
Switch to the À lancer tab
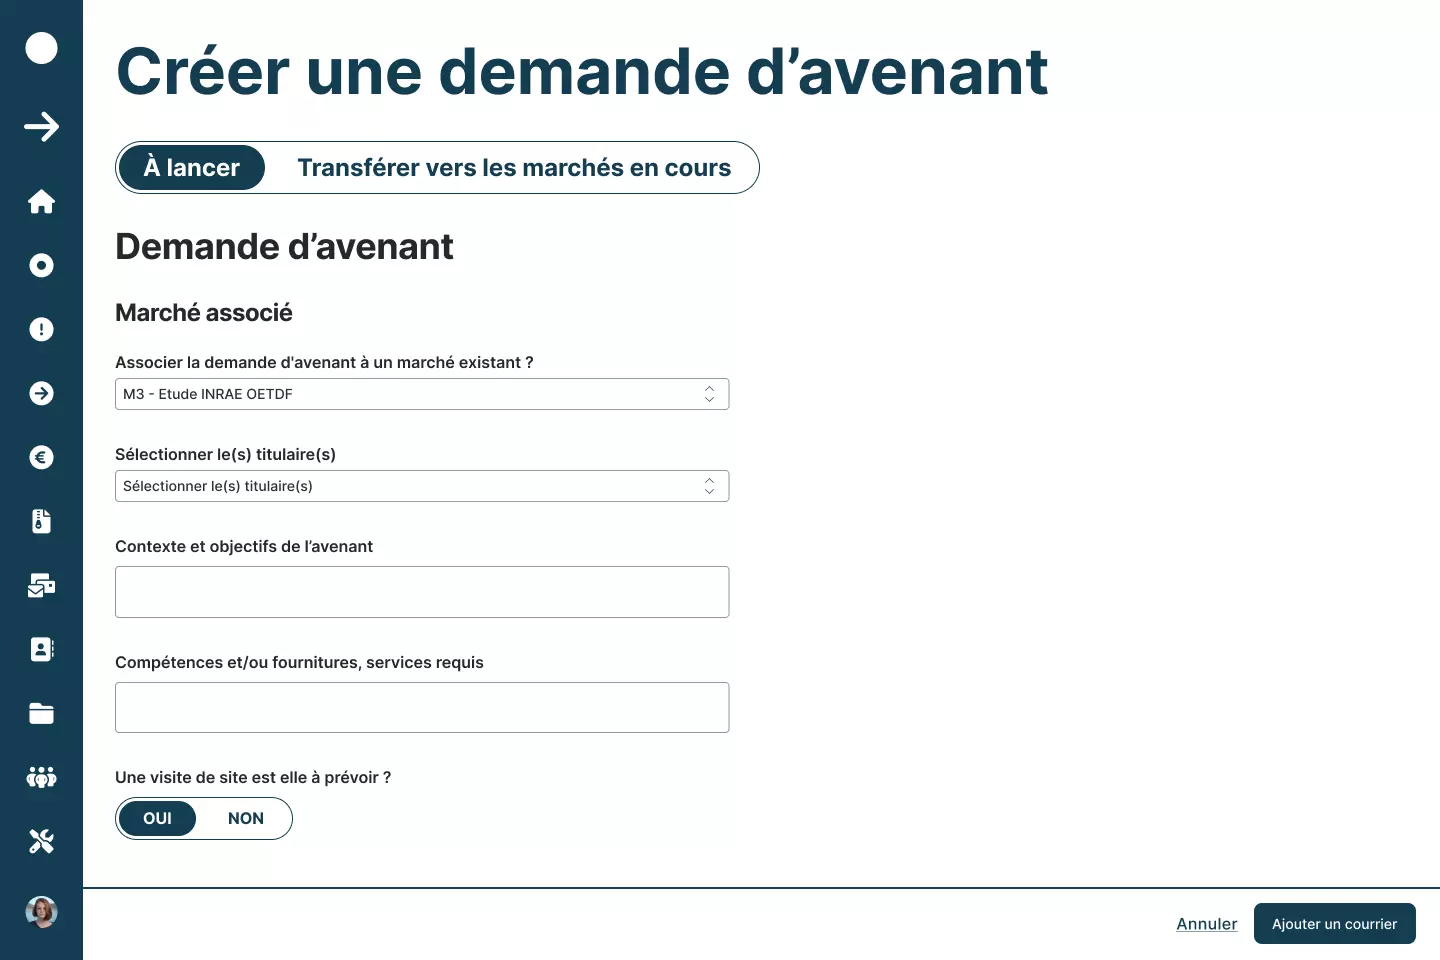(192, 168)
